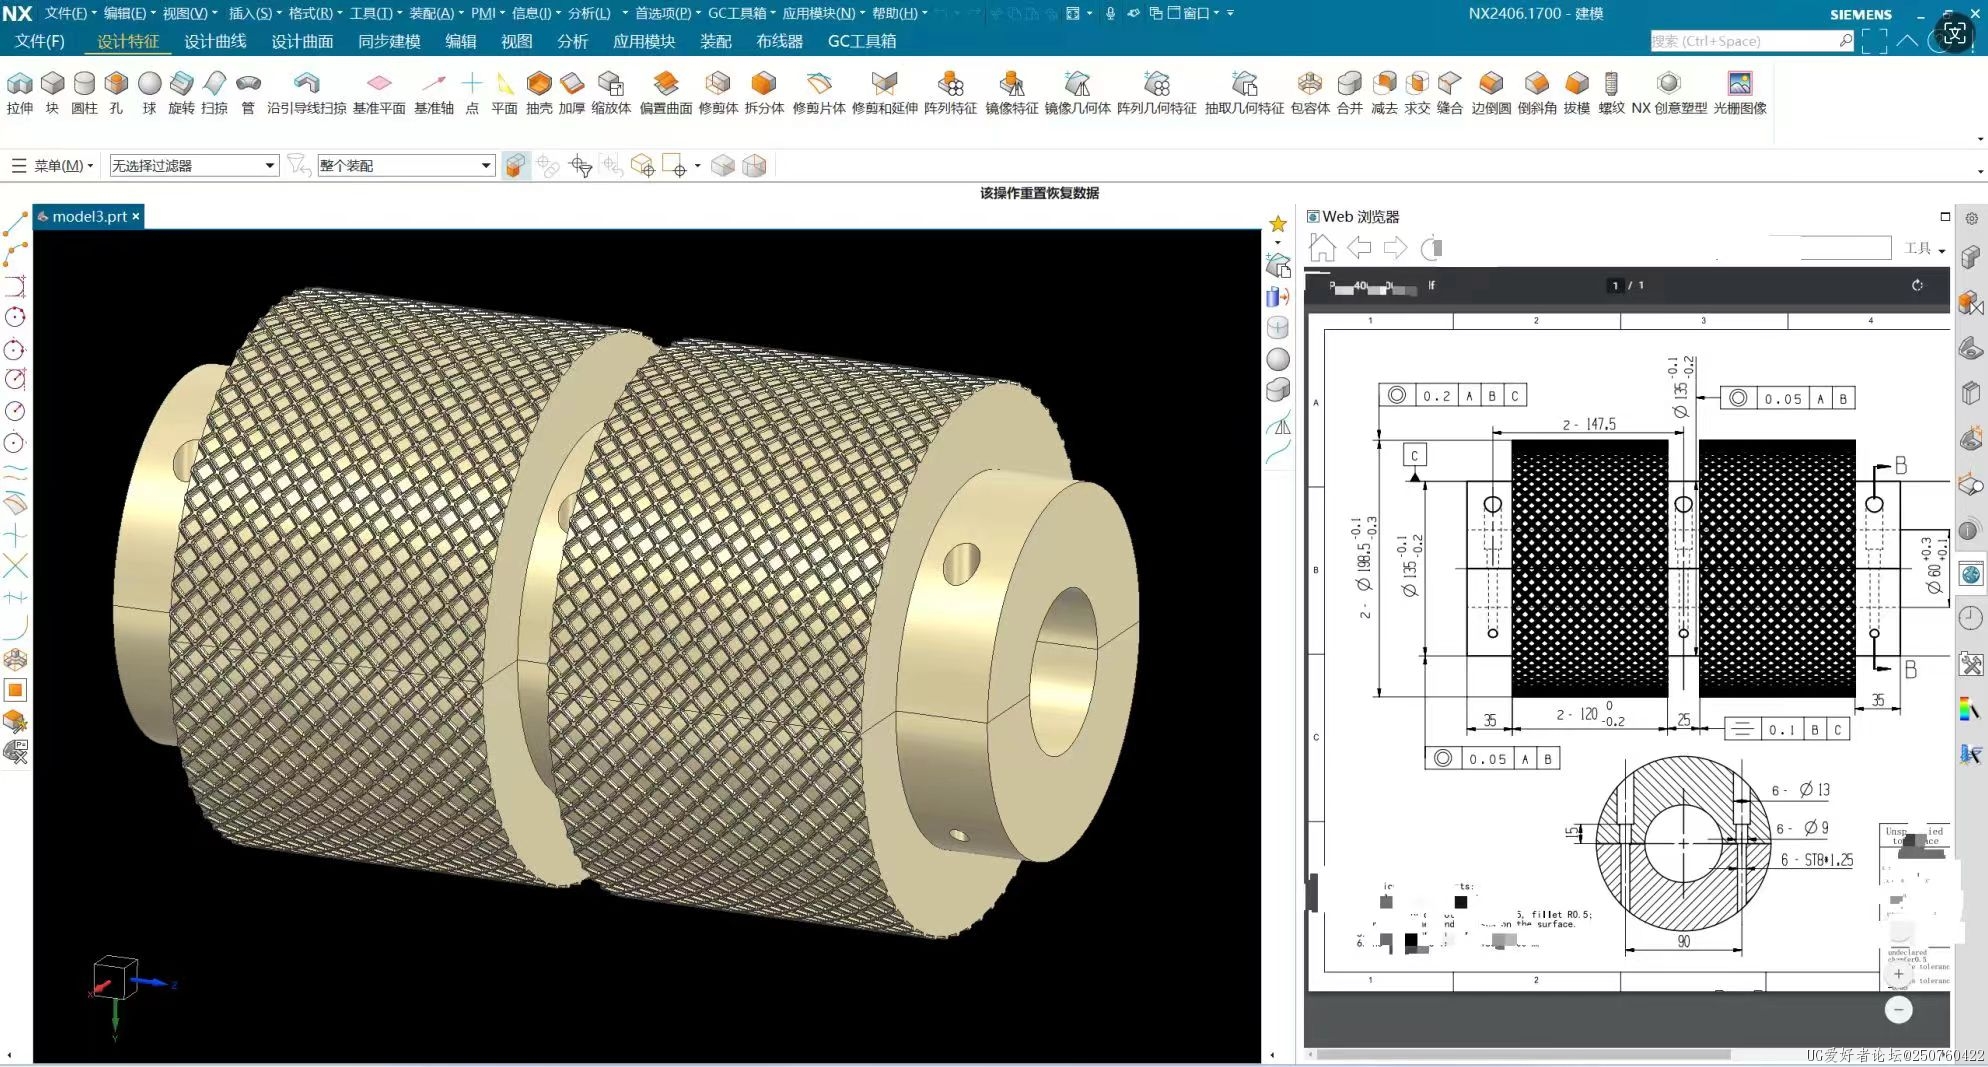This screenshot has width=1988, height=1067.
Task: Click the 合并 (Unite) boolean icon
Action: (x=1350, y=92)
